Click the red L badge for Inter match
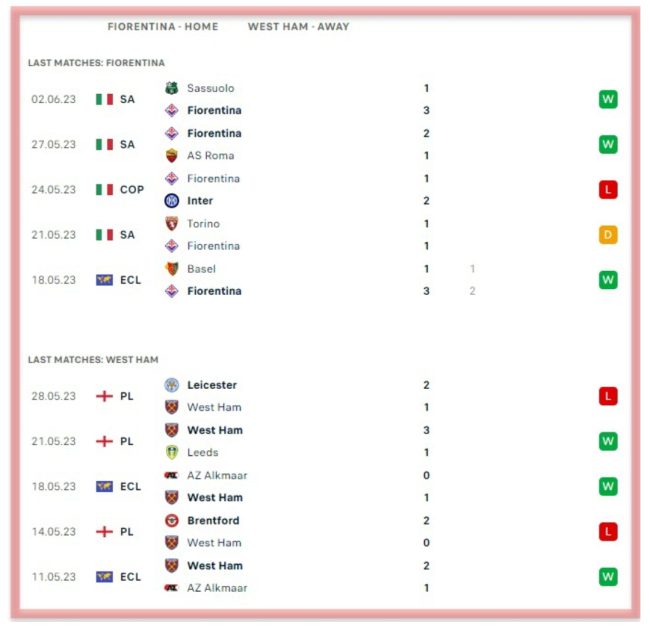 tap(608, 189)
